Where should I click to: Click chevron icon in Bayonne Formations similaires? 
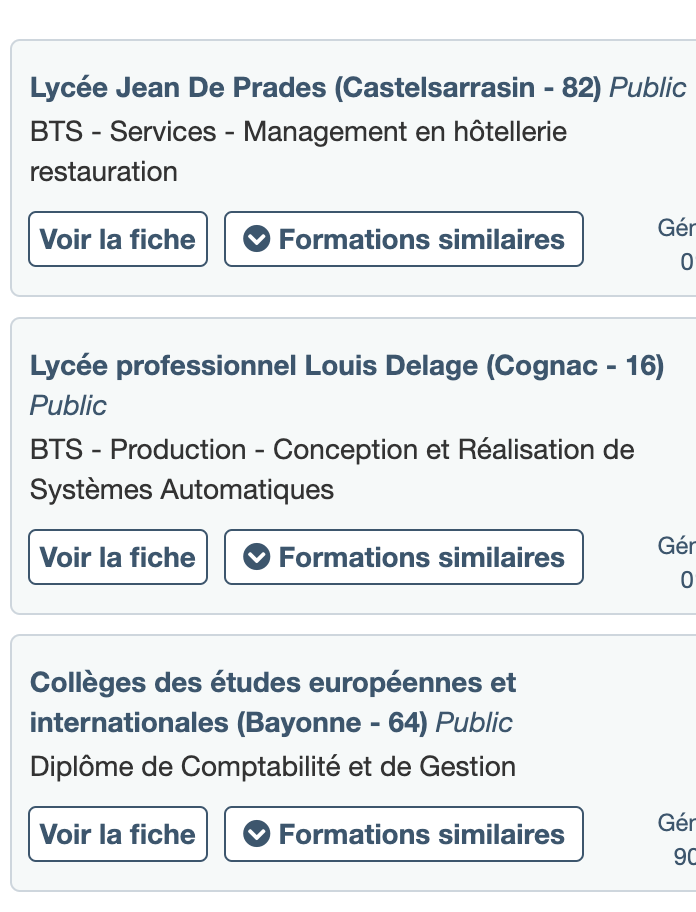point(256,834)
